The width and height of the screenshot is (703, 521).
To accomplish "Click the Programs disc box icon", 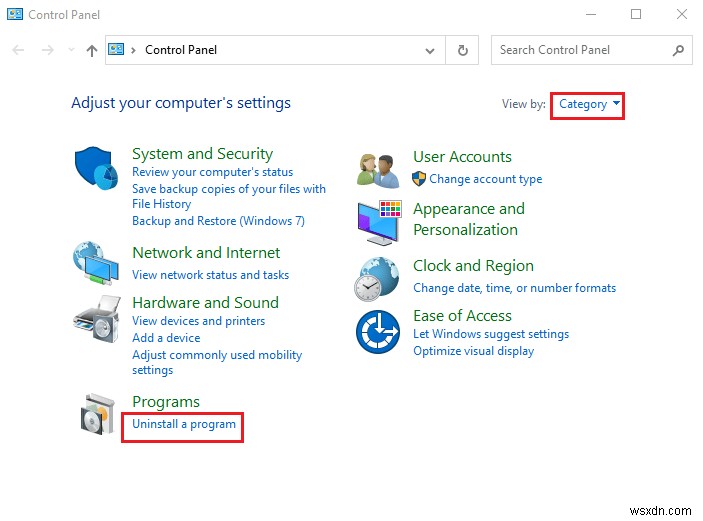I will pyautogui.click(x=98, y=413).
